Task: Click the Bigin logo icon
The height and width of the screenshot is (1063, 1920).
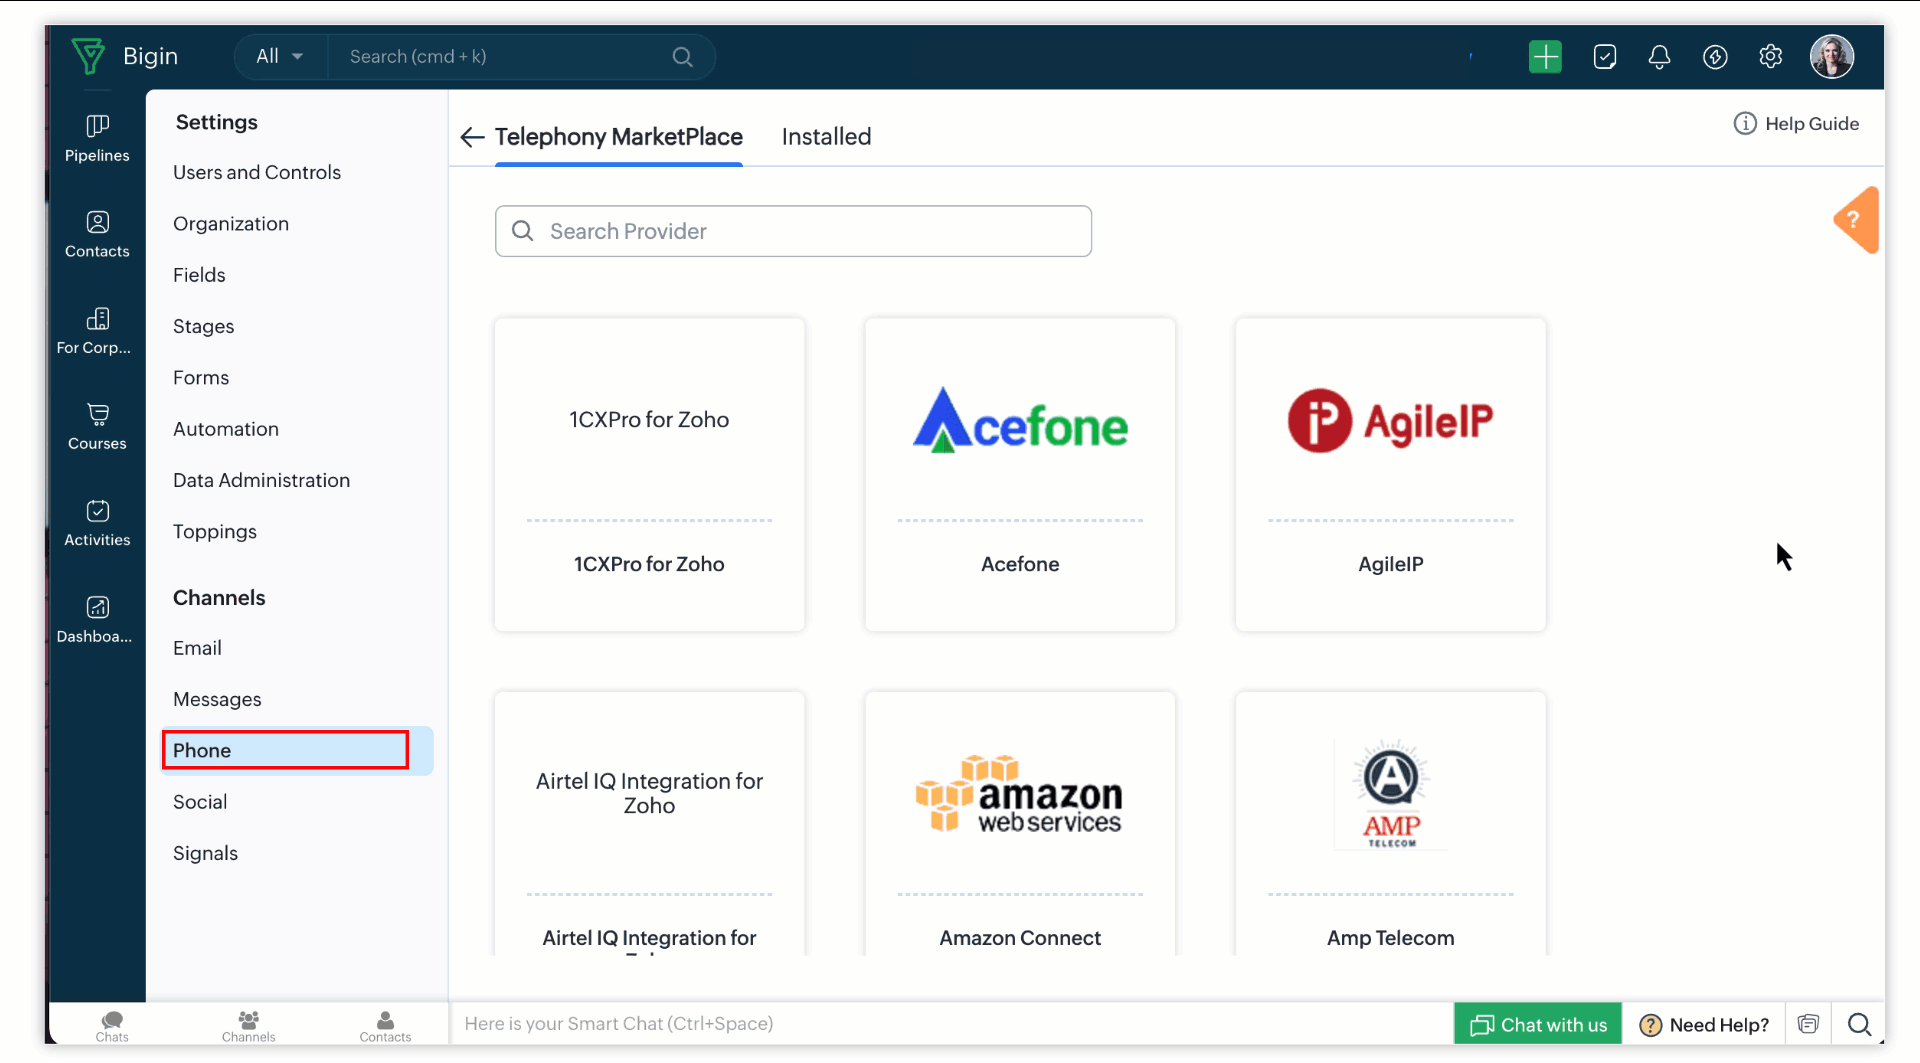Action: pyautogui.click(x=88, y=56)
